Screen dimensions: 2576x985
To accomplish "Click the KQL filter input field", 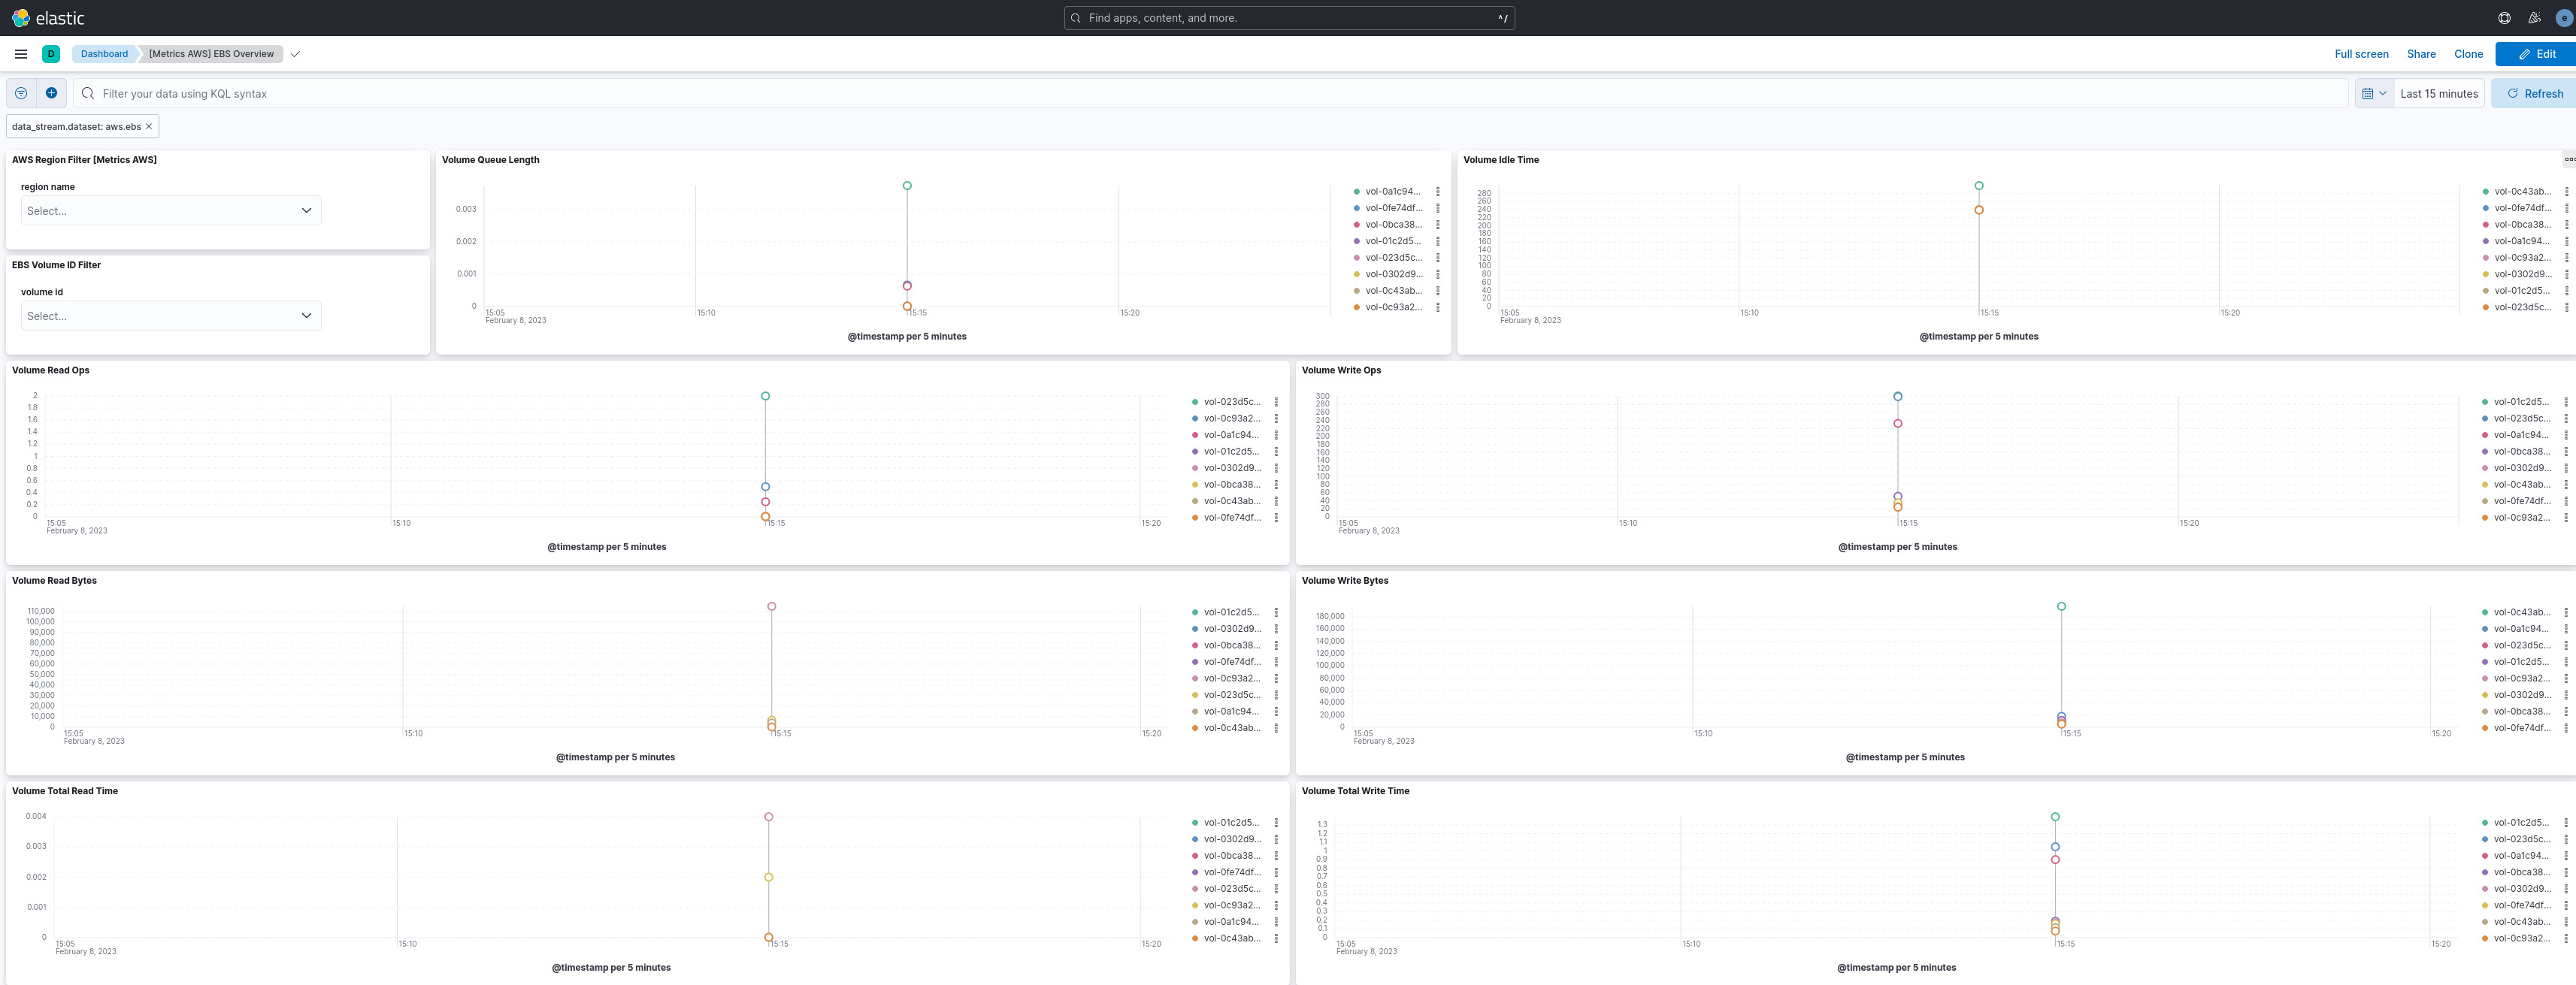I will coord(1200,93).
